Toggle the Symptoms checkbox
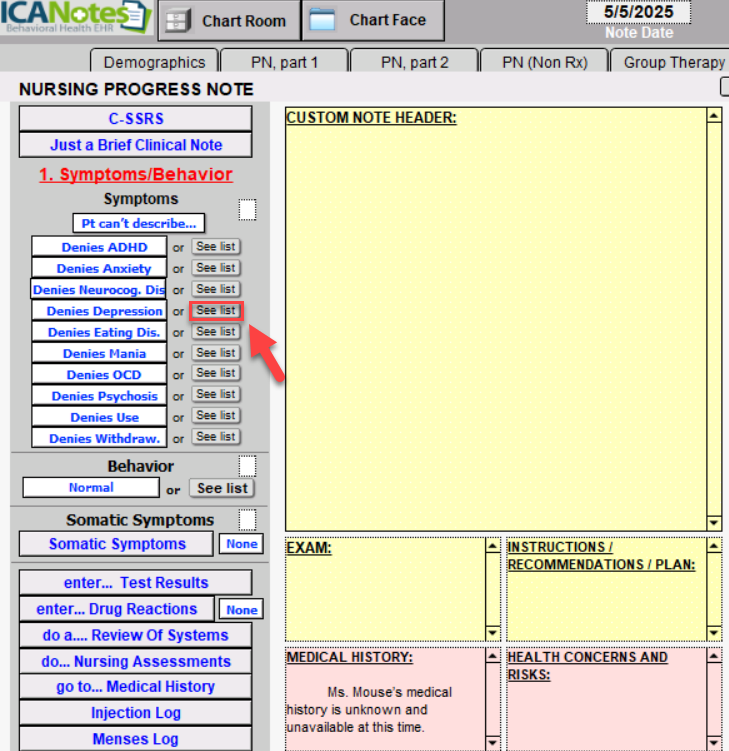 tap(247, 209)
